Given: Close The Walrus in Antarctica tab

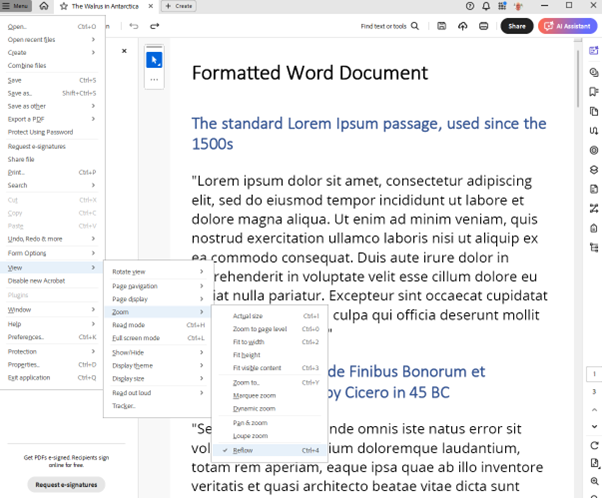Looking at the screenshot, I should tap(150, 6).
